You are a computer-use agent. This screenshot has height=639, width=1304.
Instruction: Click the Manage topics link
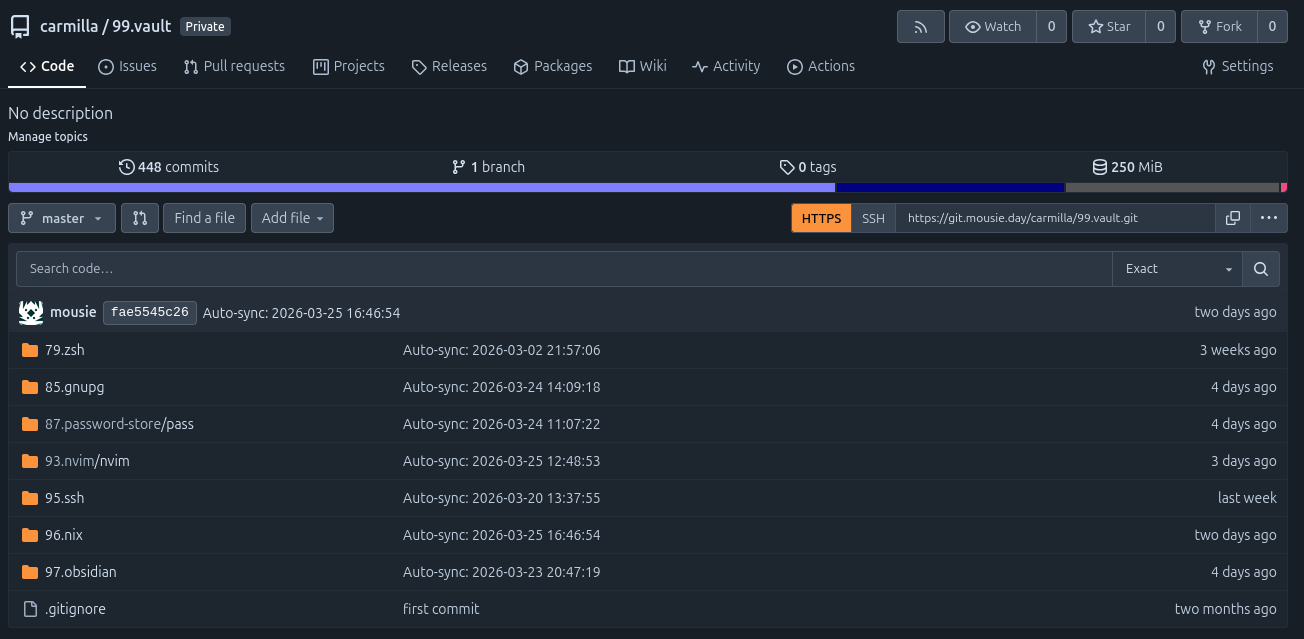click(48, 137)
